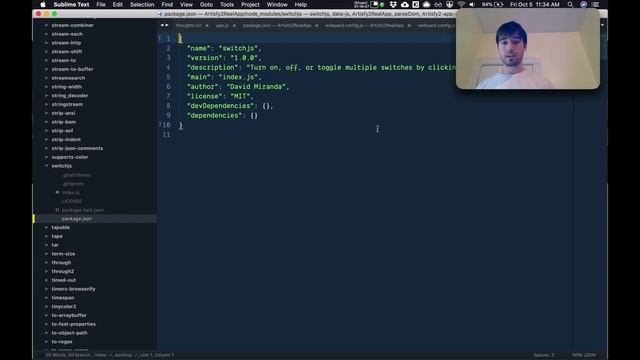Open the Help menu
This screenshot has width=640, height=360.
301,4
